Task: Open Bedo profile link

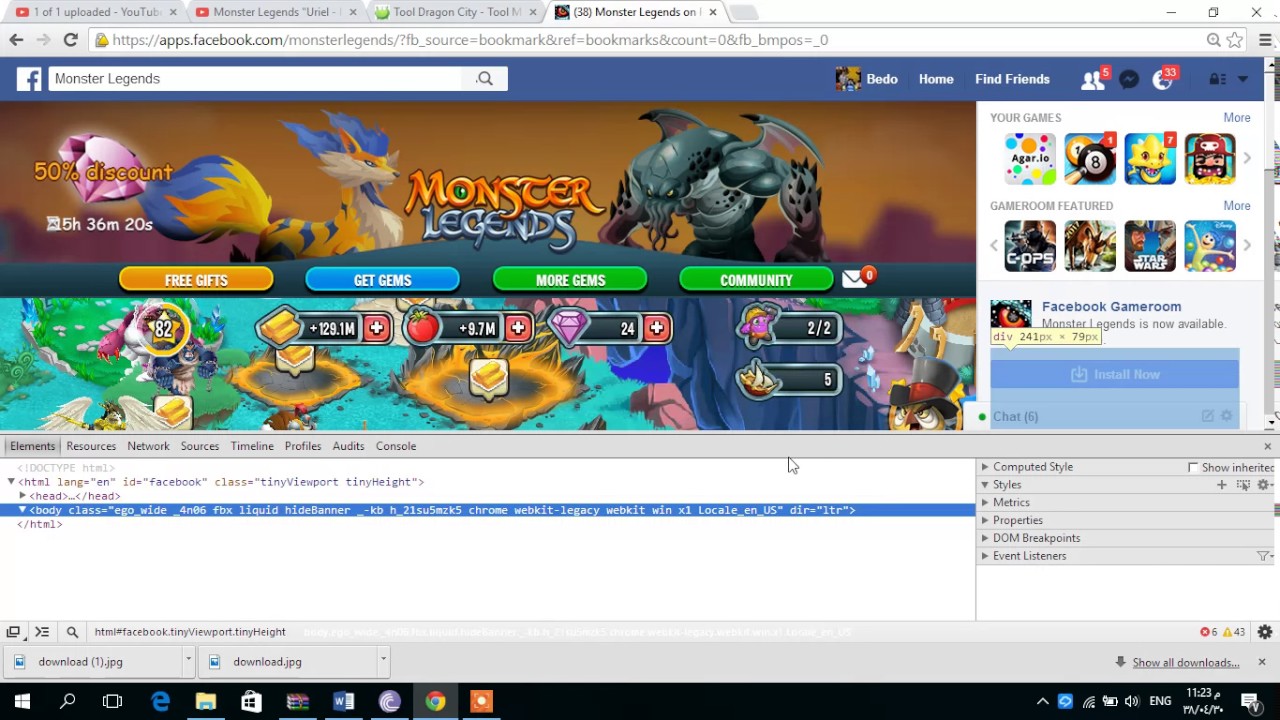Action: click(867, 79)
